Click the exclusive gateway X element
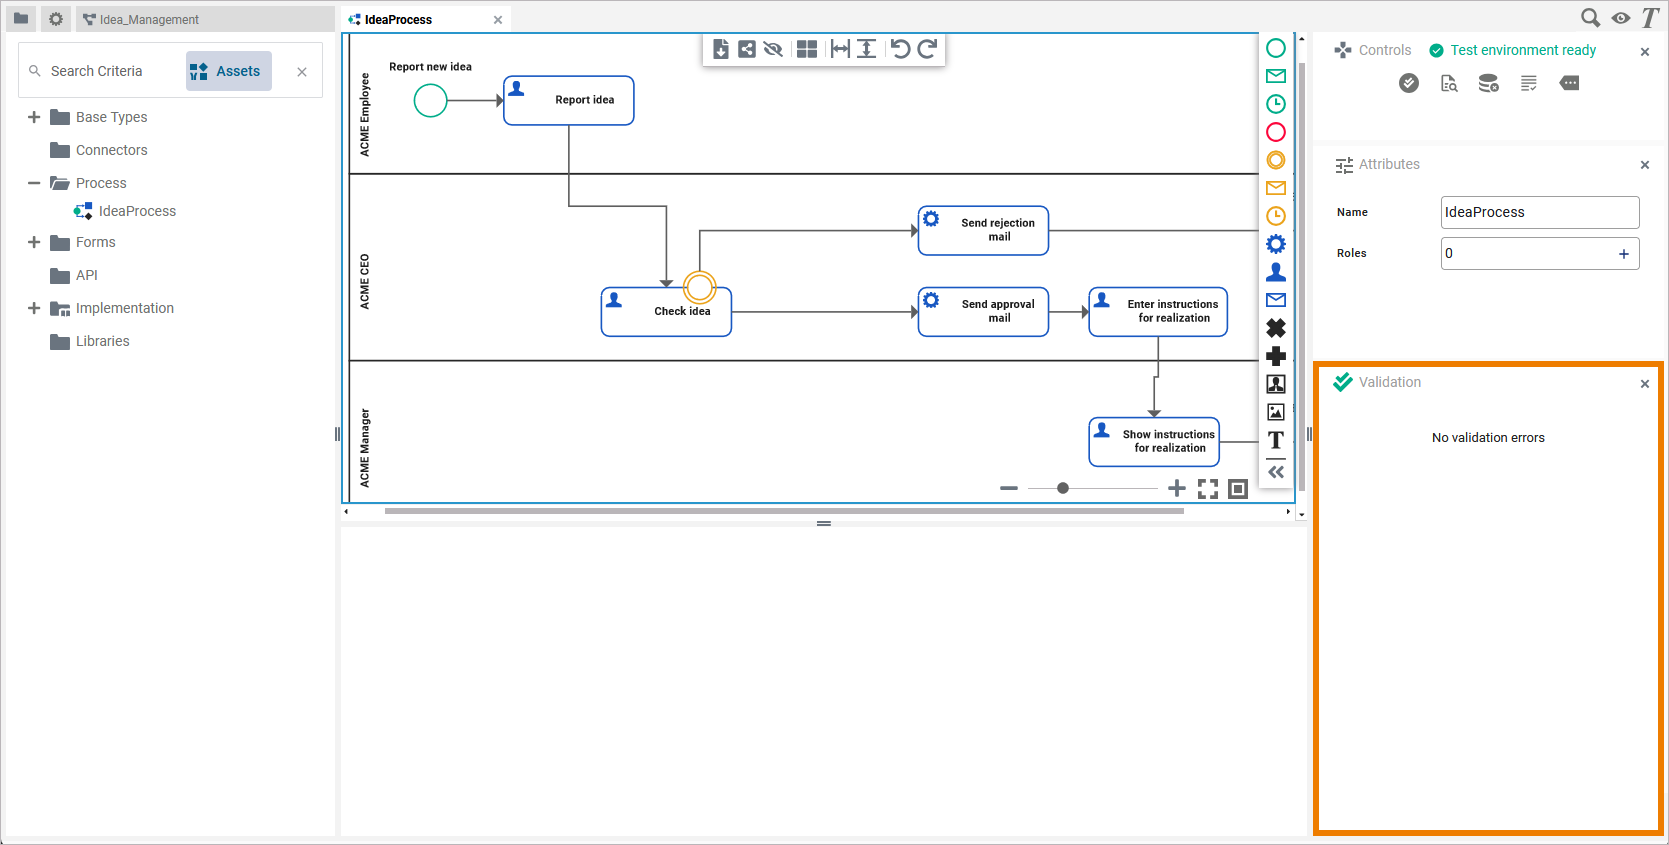The image size is (1669, 845). coord(1276,328)
